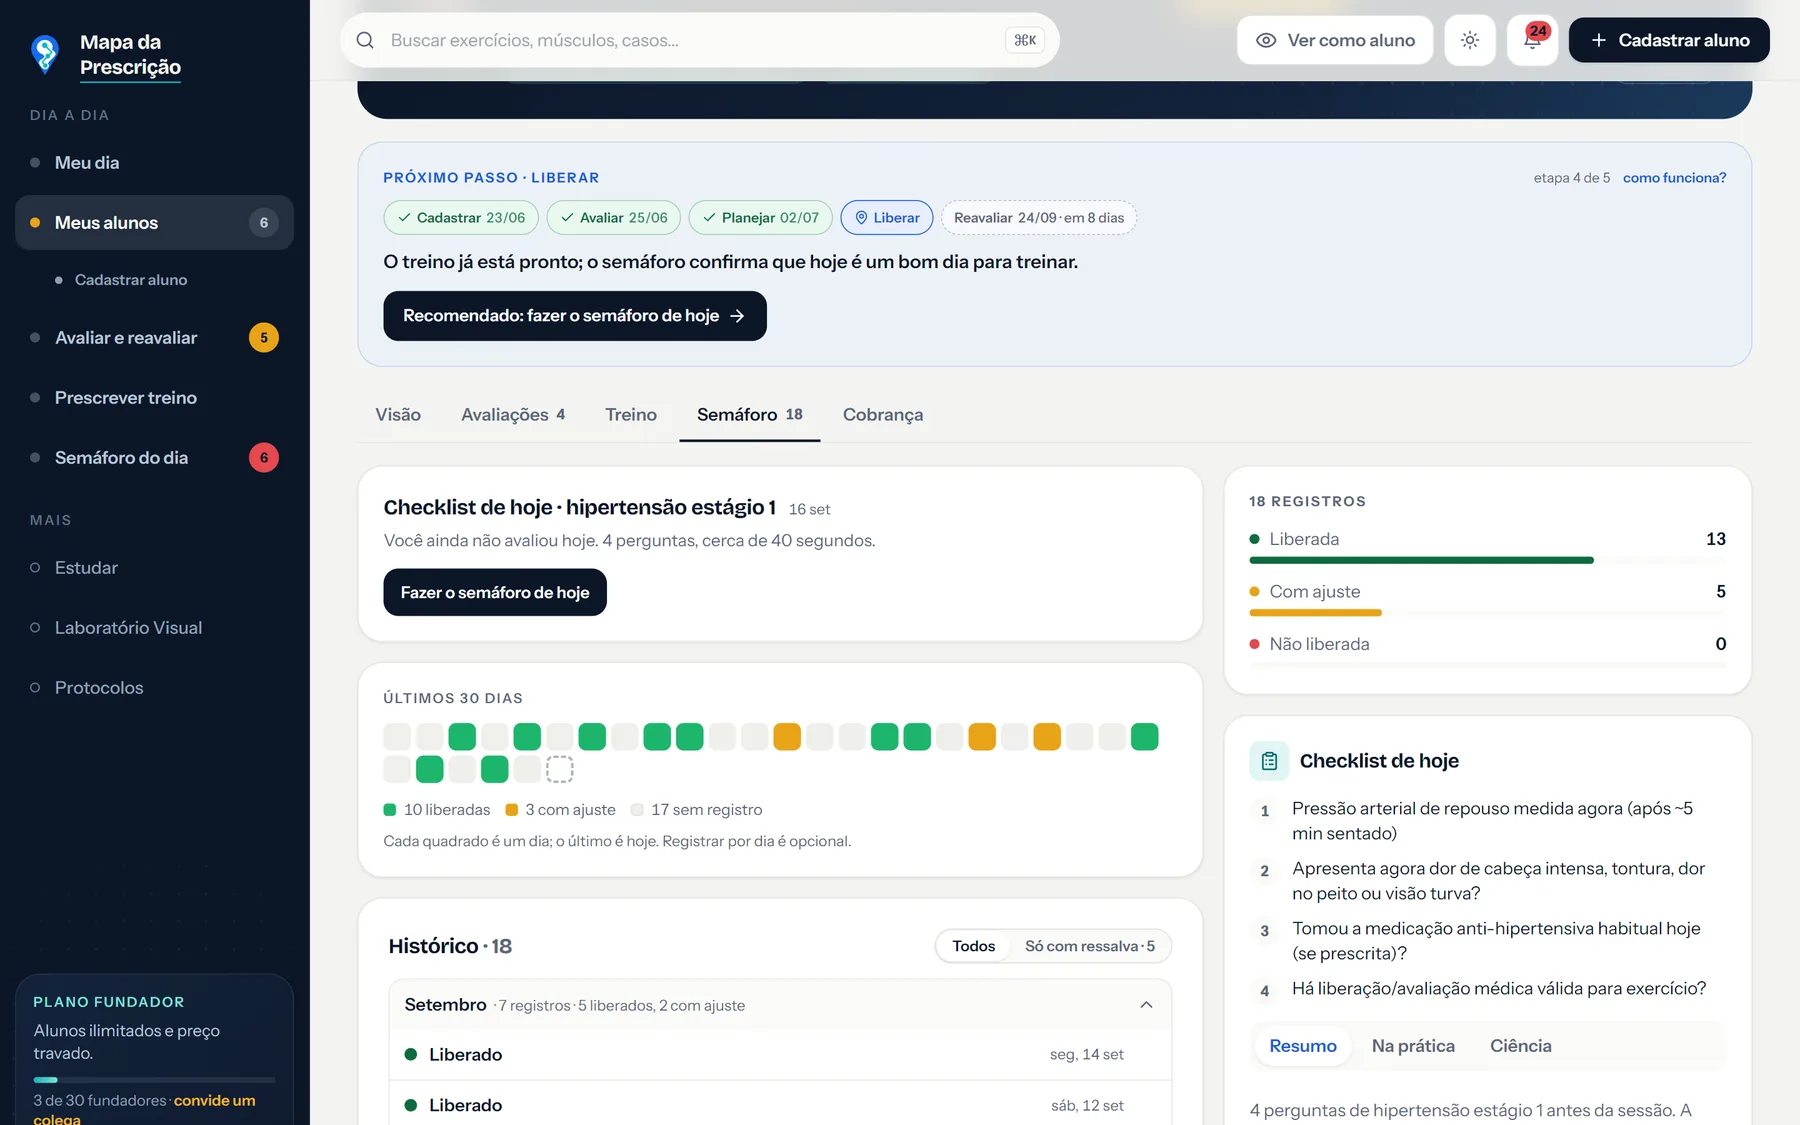The image size is (1800, 1125).
Task: Open Laboratório Visual in the sidebar
Action: 154,628
